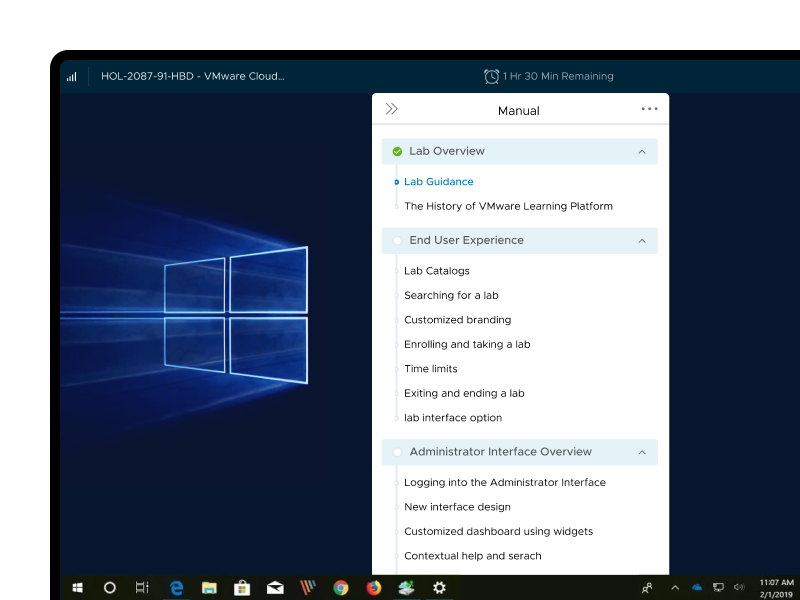Open the Manual panel three-dot options menu

649,109
